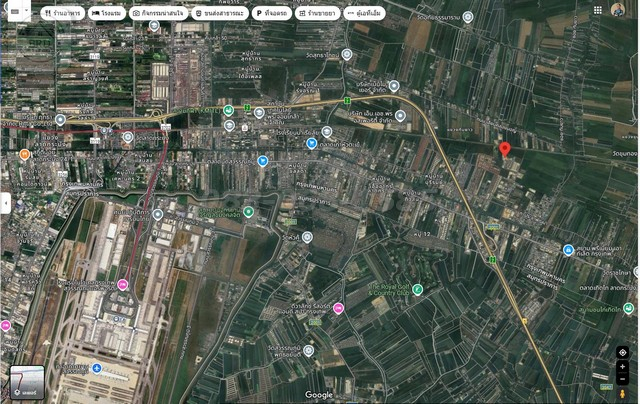Filter by กิจกรรมน่าสนใจ (things to do) chip

tap(158, 13)
